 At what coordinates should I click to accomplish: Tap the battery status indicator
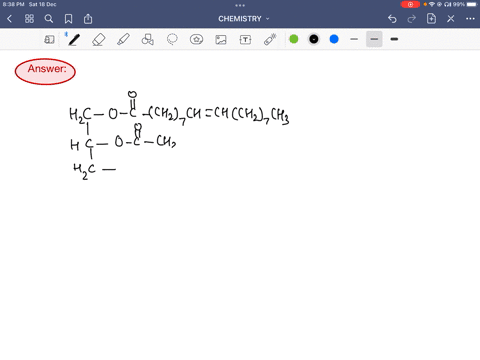[x=472, y=4]
